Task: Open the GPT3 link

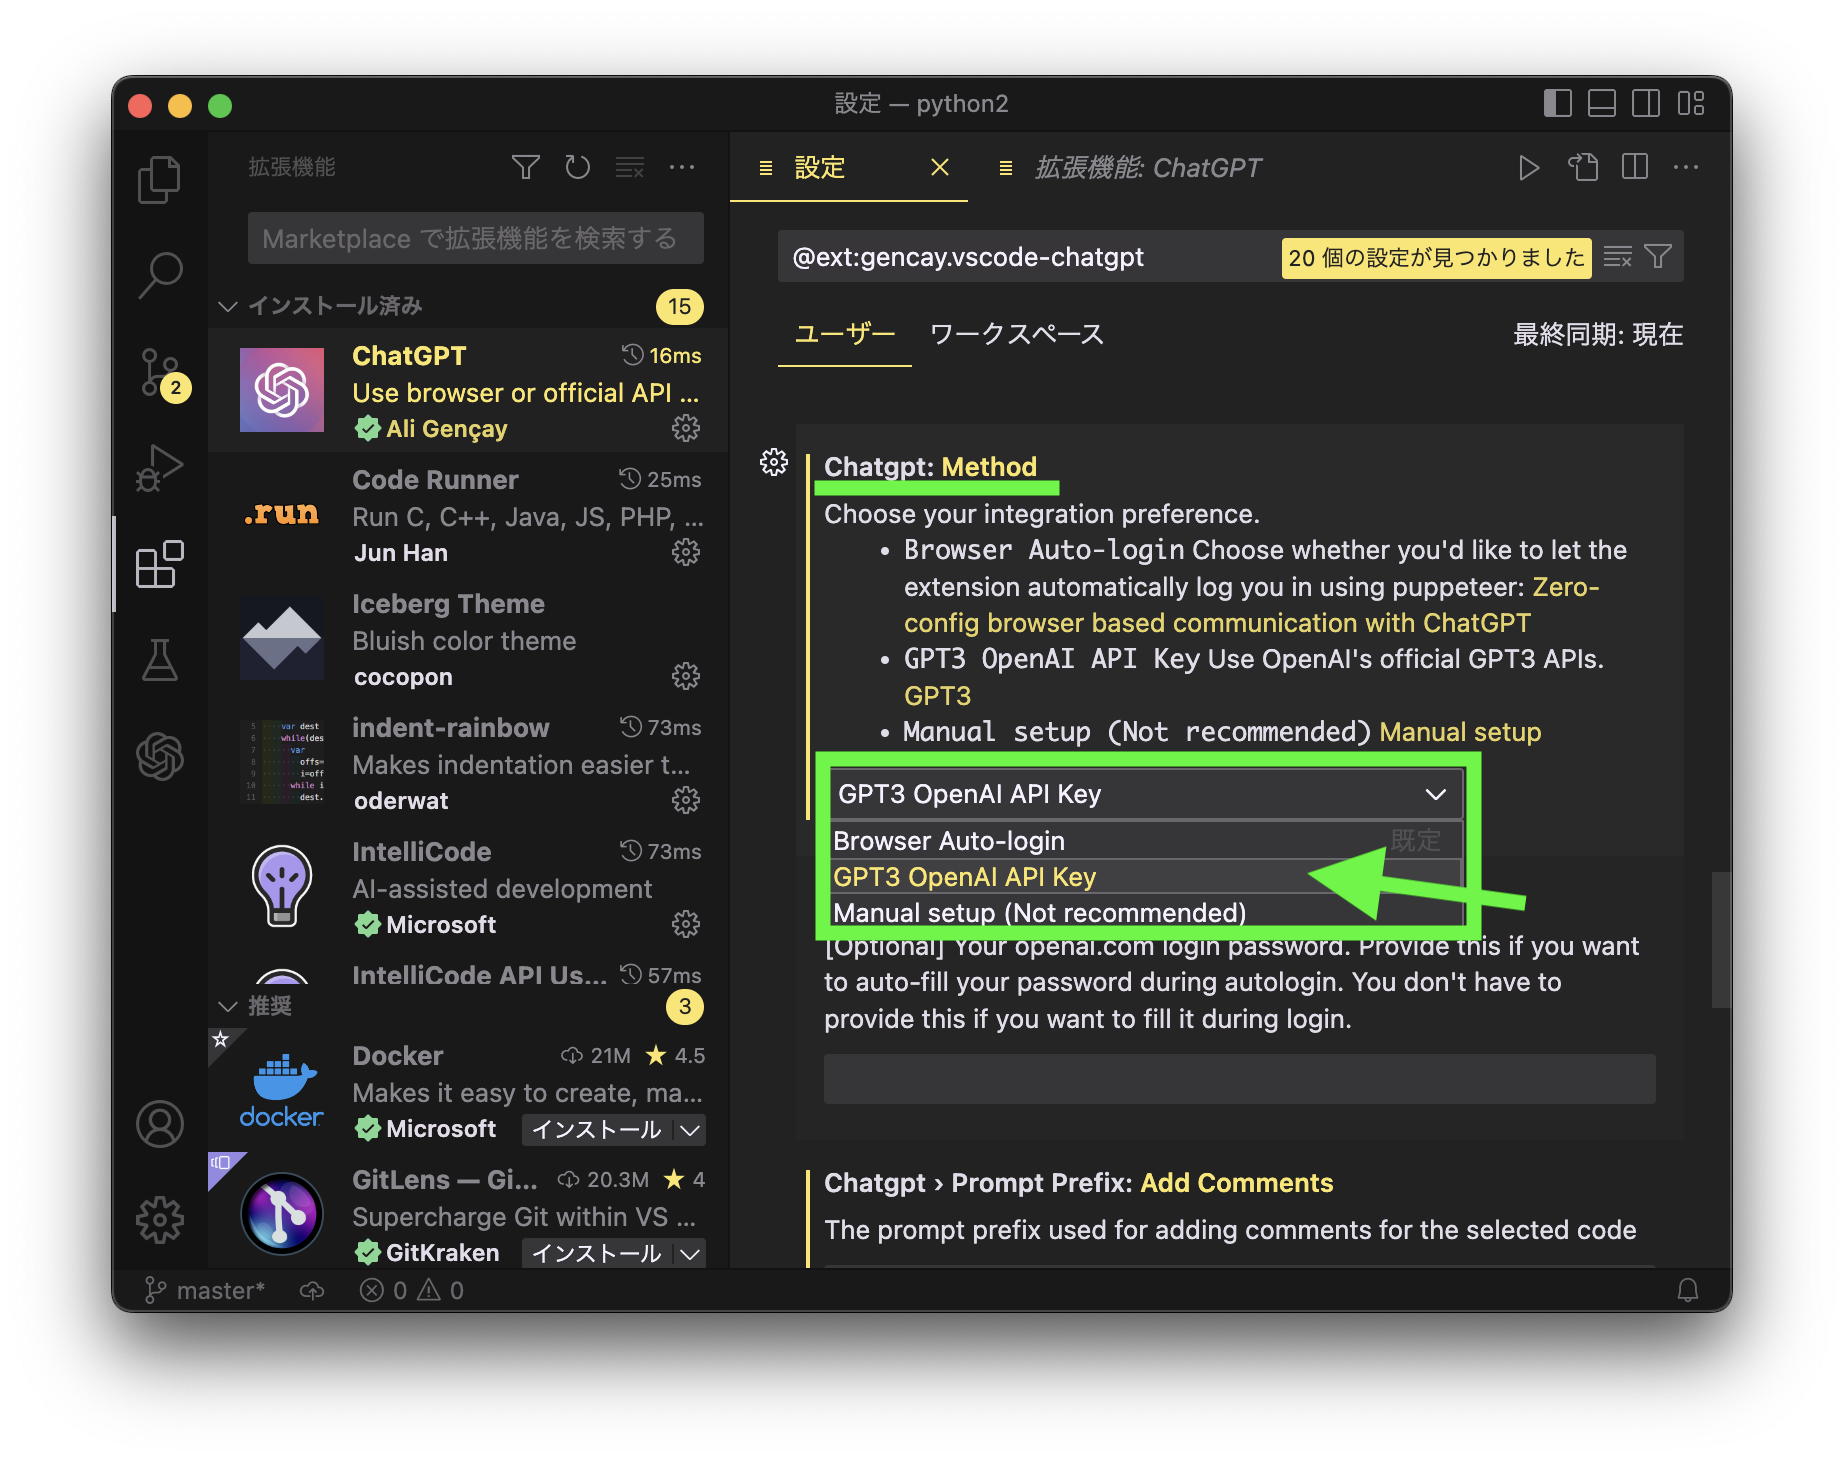Action: coord(937,696)
